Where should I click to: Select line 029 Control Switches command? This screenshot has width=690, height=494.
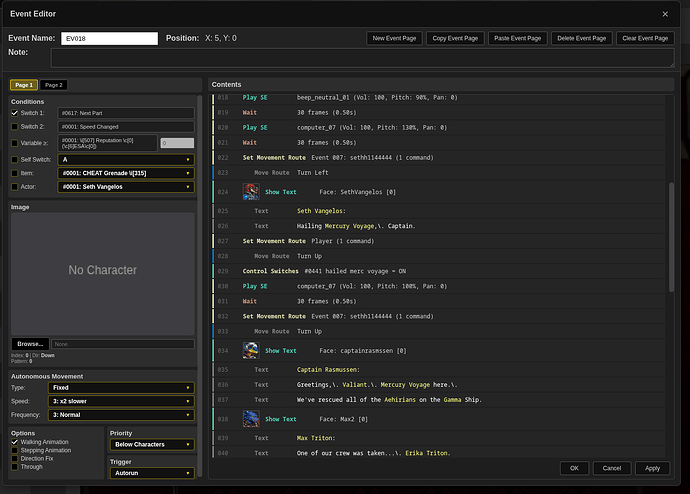[x=439, y=271]
